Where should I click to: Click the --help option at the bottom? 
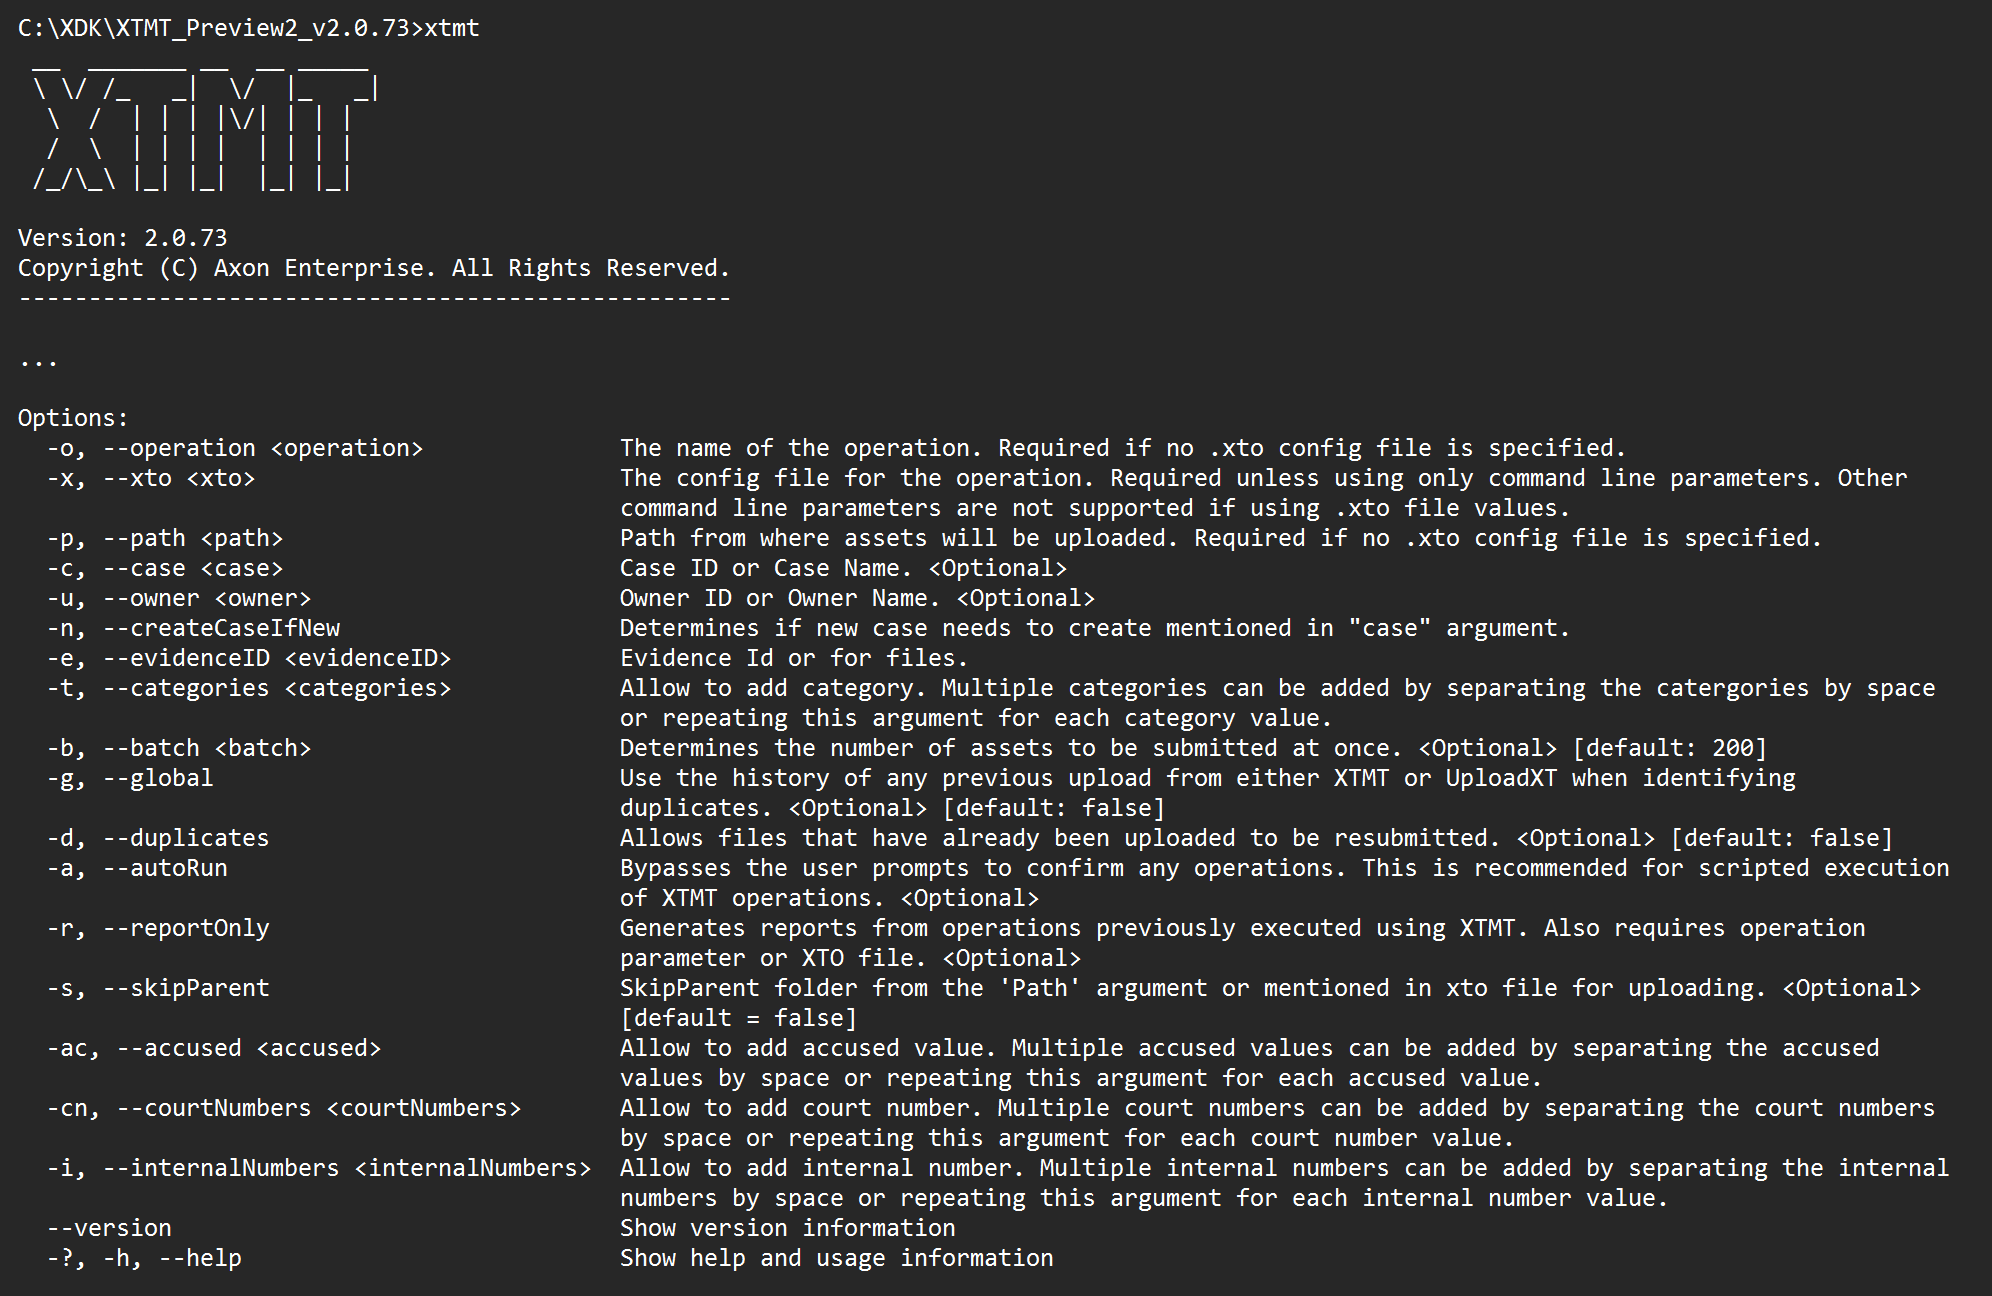[200, 1258]
